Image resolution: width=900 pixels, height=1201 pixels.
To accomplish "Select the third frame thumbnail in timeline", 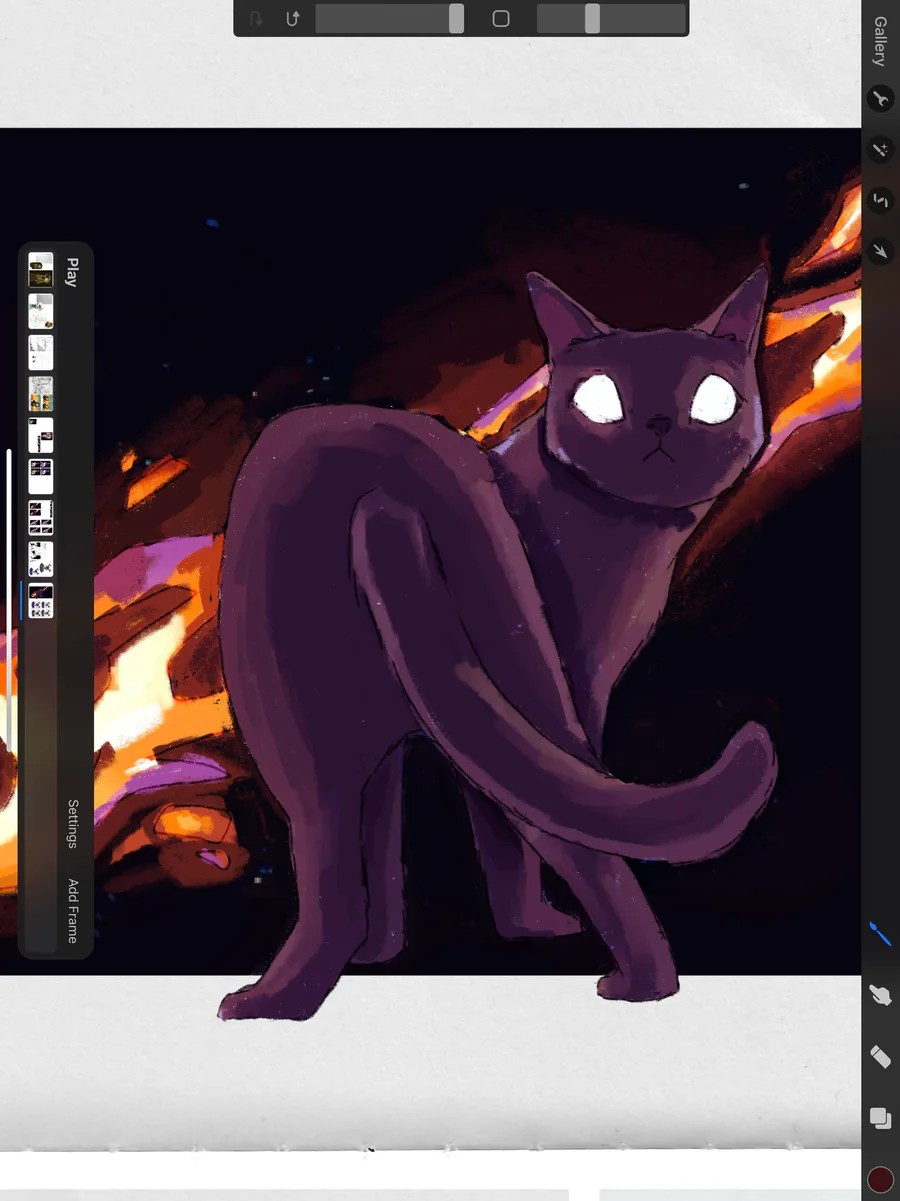I will (x=41, y=353).
